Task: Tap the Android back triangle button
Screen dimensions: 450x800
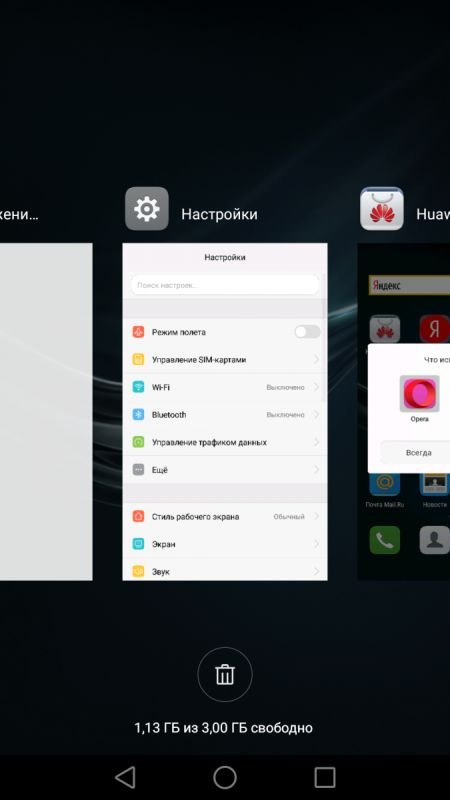Action: tap(126, 778)
